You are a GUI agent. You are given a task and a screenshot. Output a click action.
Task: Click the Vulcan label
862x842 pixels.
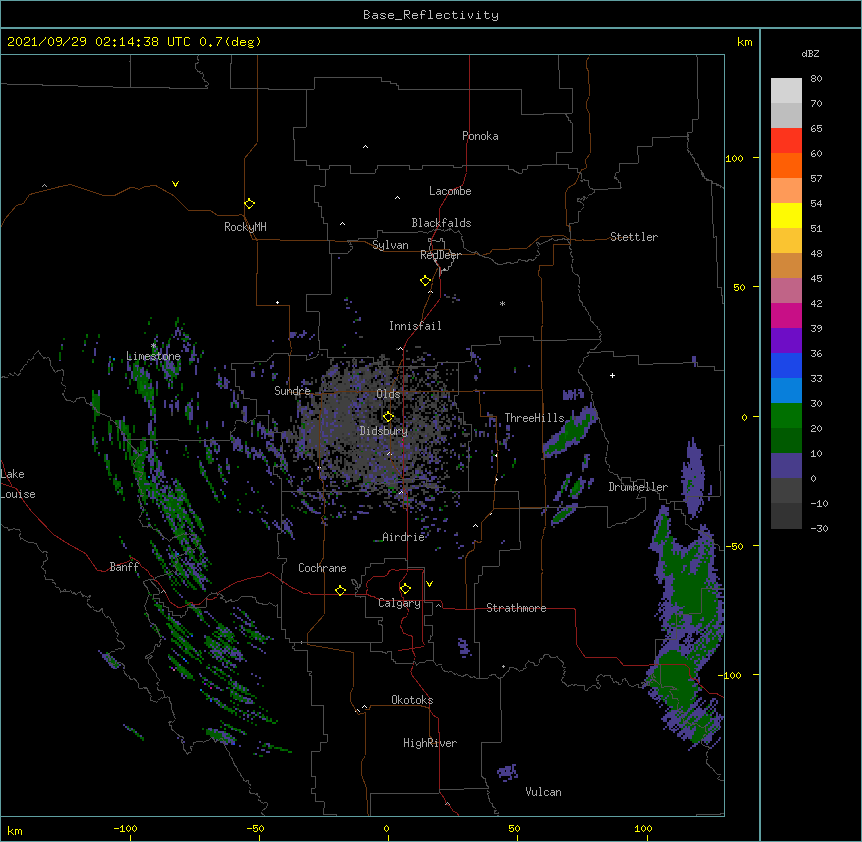543,792
